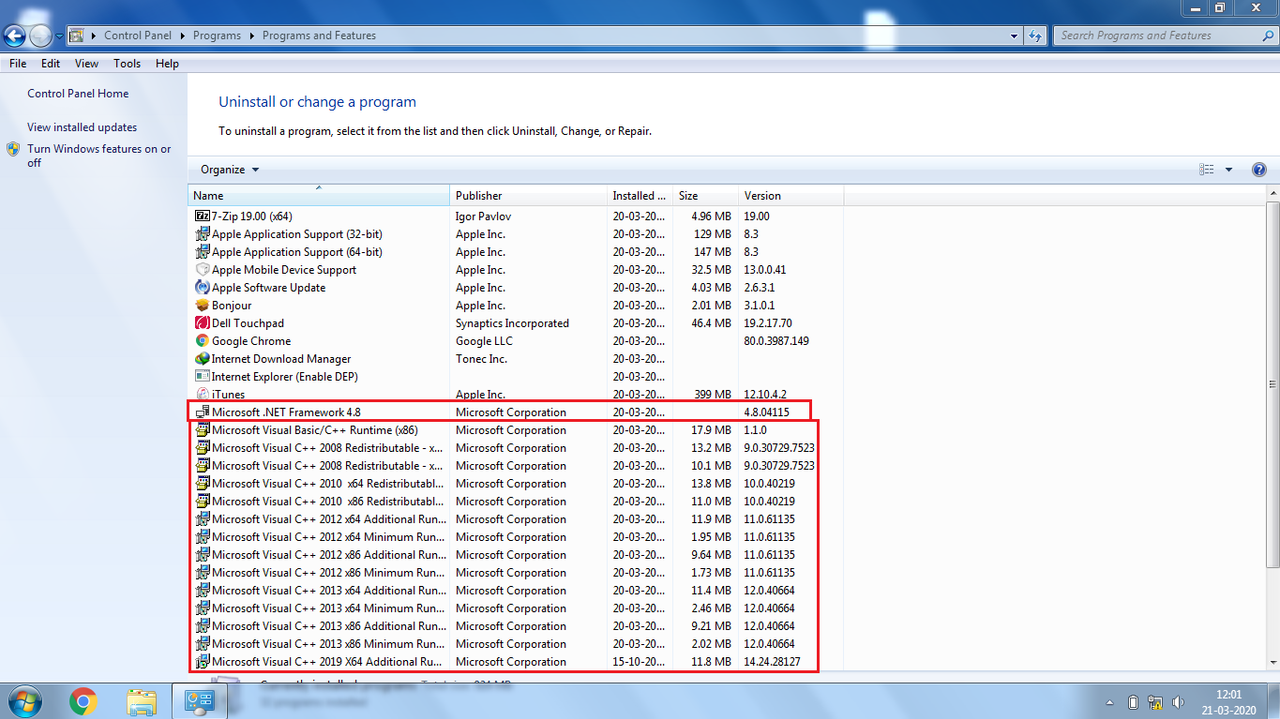Sort by the Name column header
The width and height of the screenshot is (1280, 719).
point(319,196)
